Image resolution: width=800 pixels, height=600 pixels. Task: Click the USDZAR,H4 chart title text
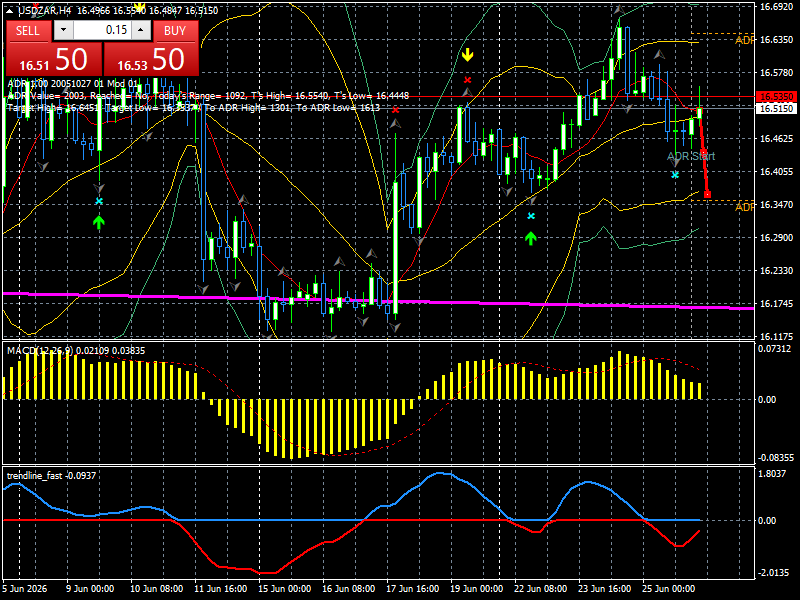coord(46,10)
